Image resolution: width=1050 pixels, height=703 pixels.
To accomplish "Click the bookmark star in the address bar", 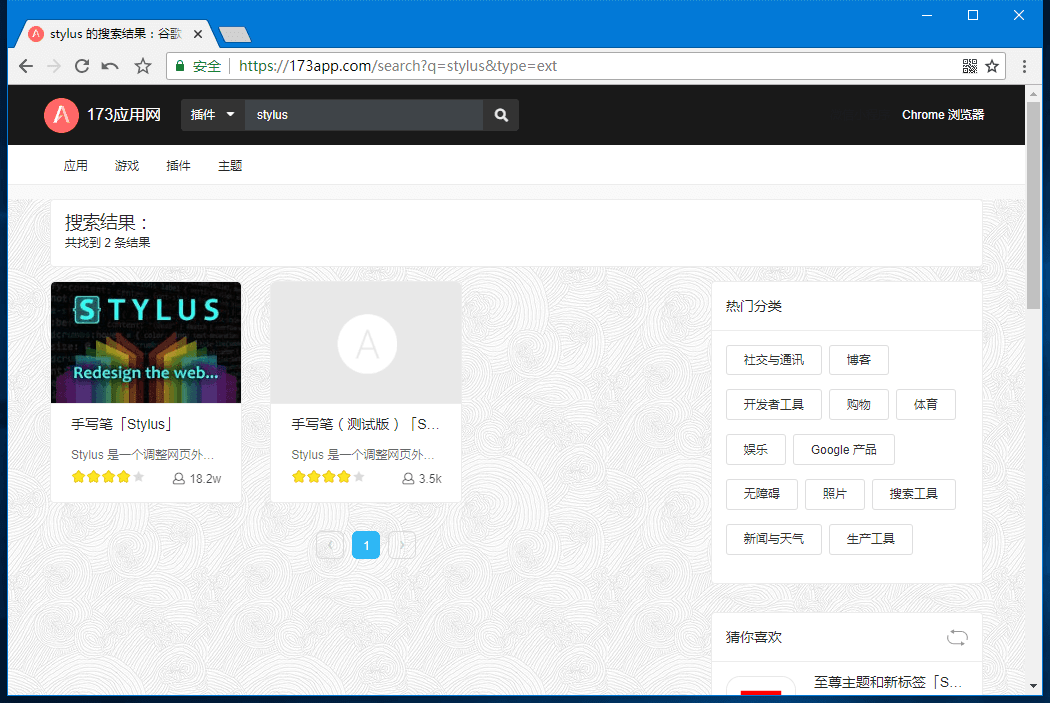I will coord(991,65).
